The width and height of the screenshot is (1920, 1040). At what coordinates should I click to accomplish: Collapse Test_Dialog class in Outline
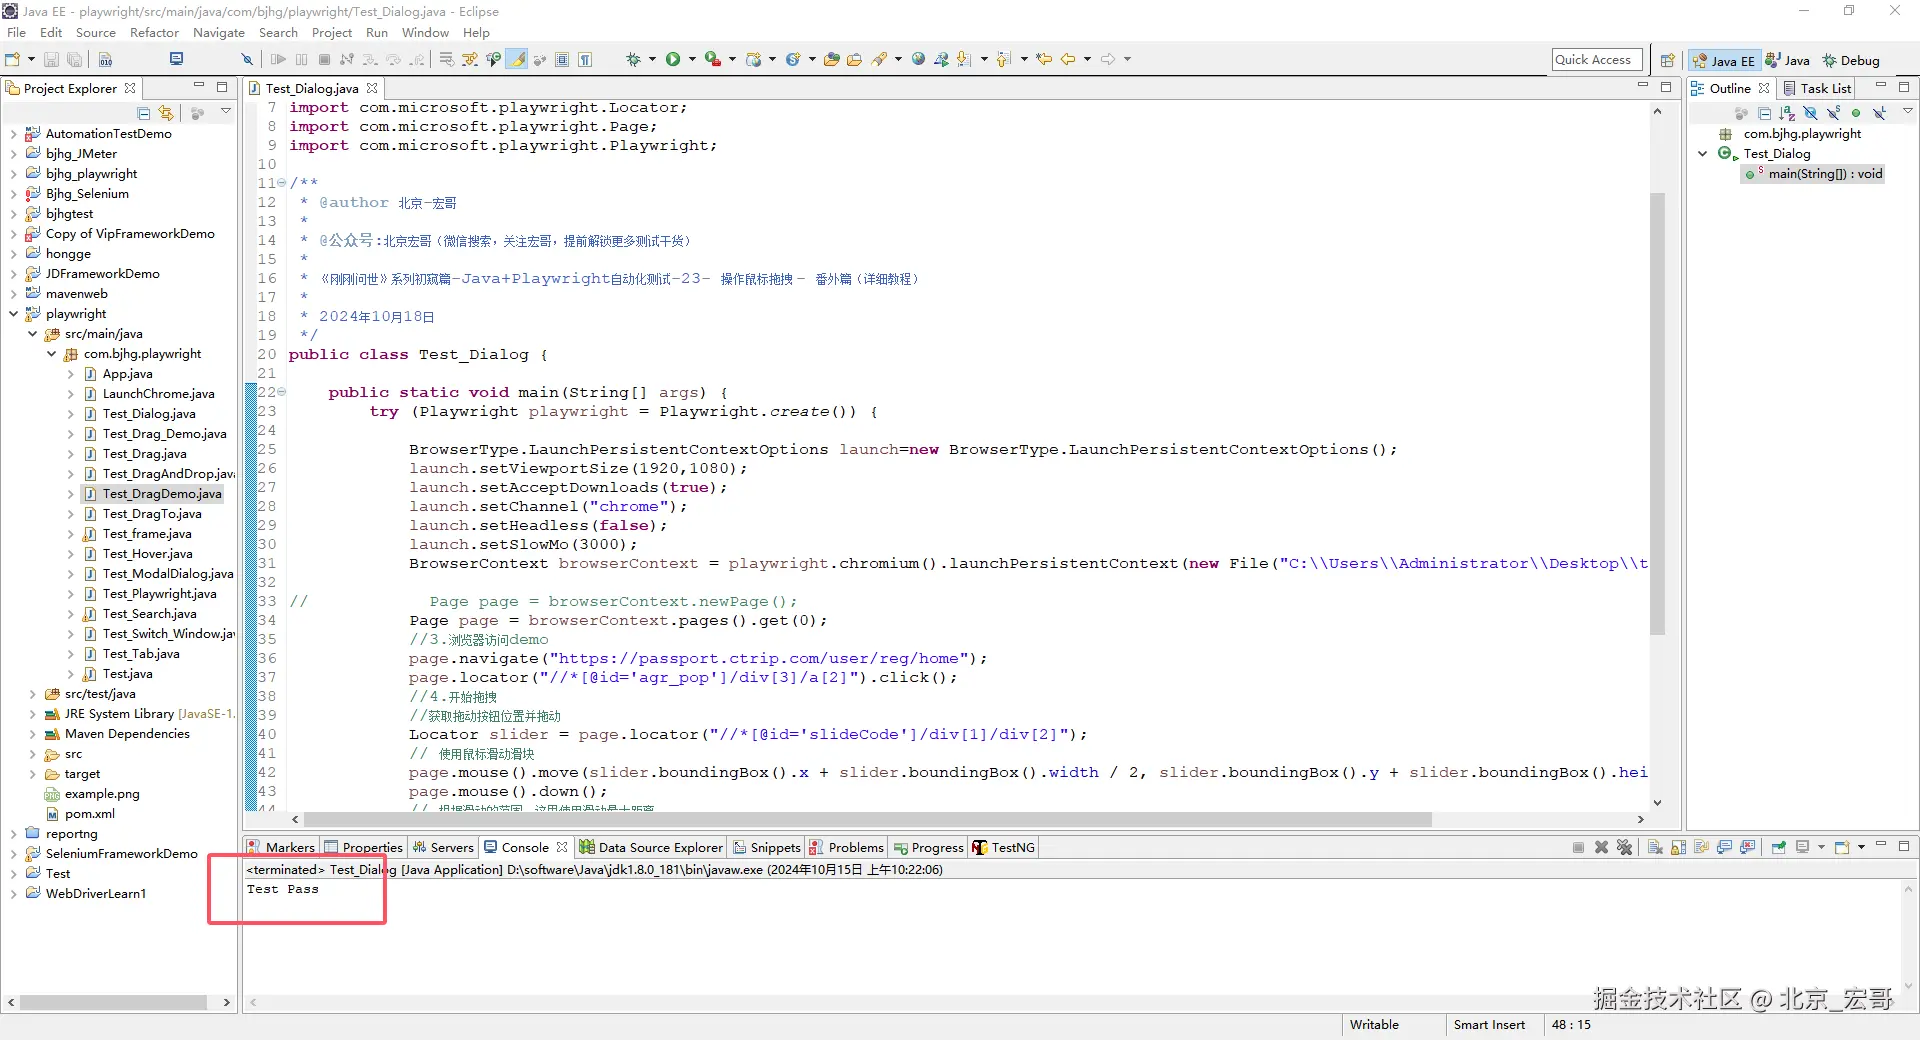pyautogui.click(x=1703, y=154)
